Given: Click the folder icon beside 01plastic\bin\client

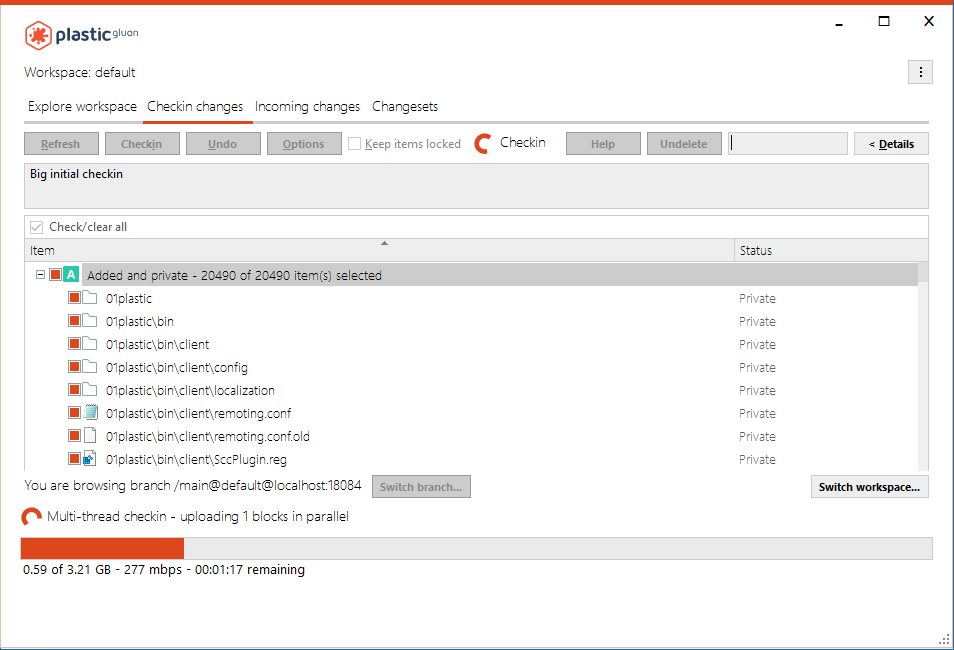Looking at the screenshot, I should [x=92, y=343].
